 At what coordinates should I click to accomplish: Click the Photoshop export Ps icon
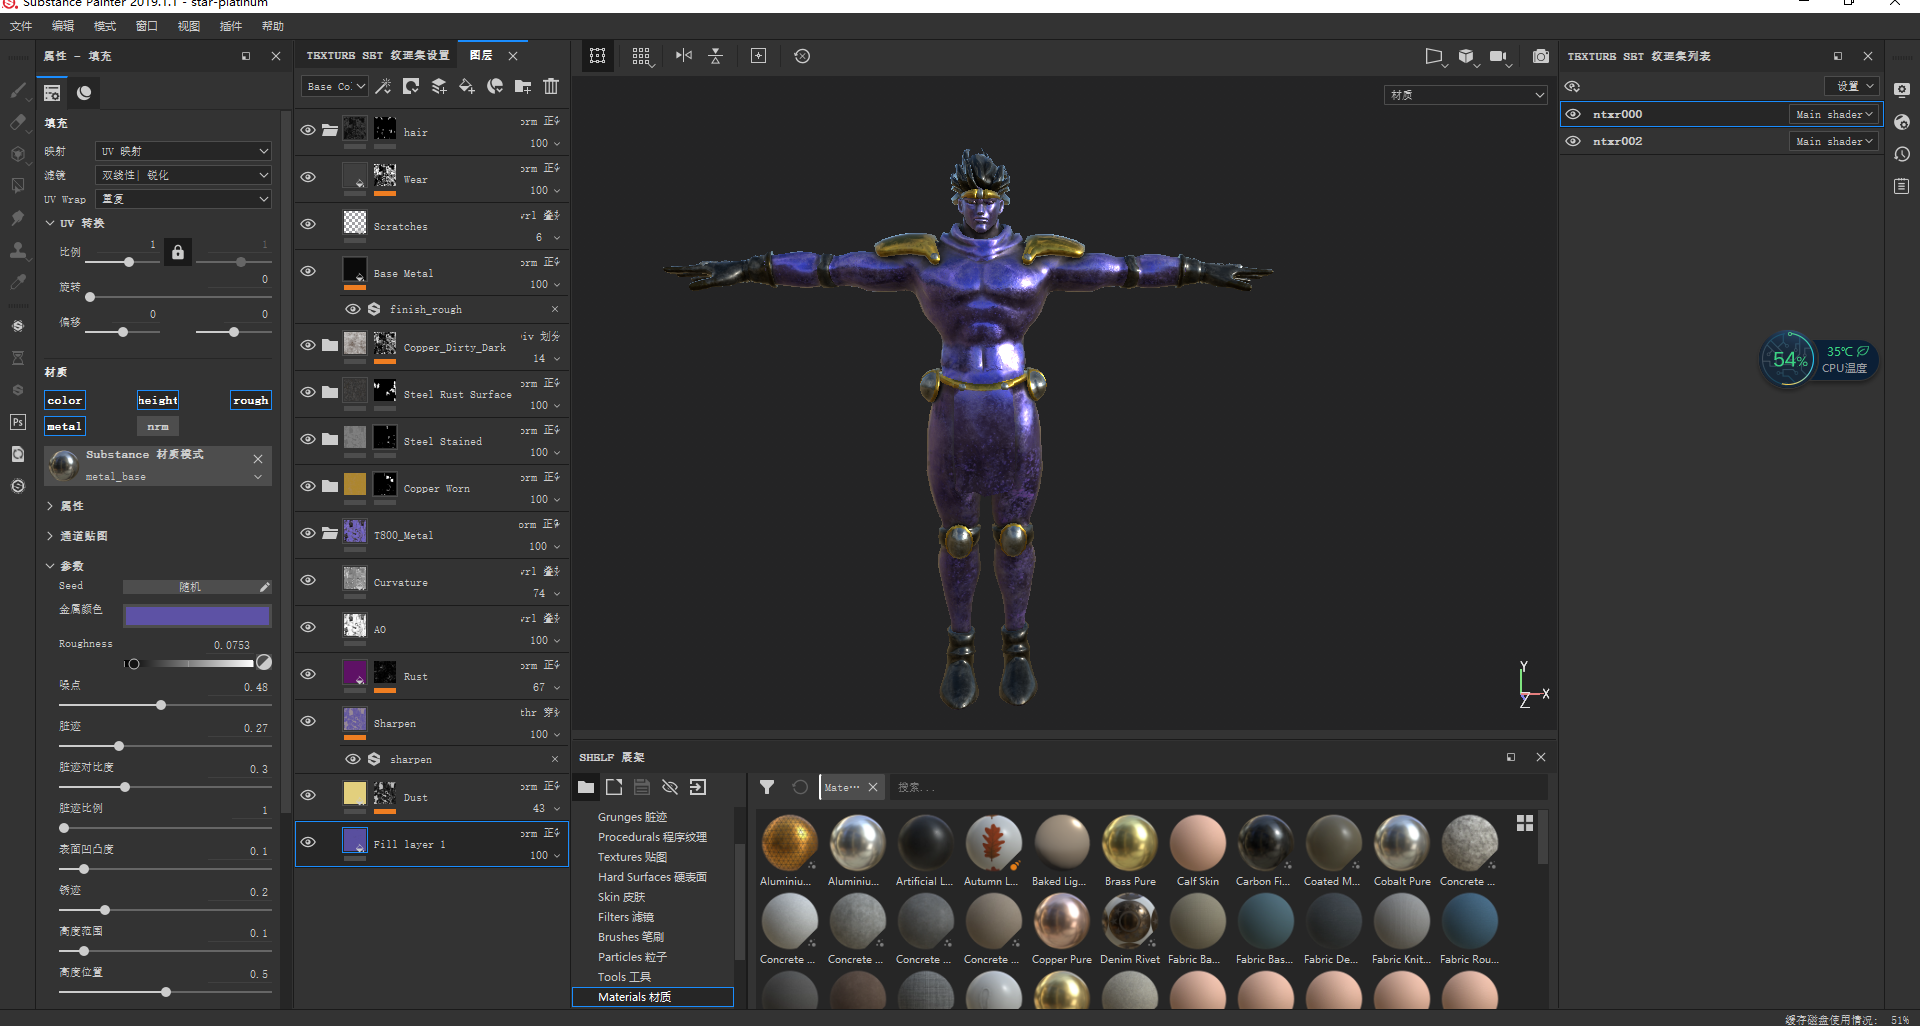coord(18,422)
